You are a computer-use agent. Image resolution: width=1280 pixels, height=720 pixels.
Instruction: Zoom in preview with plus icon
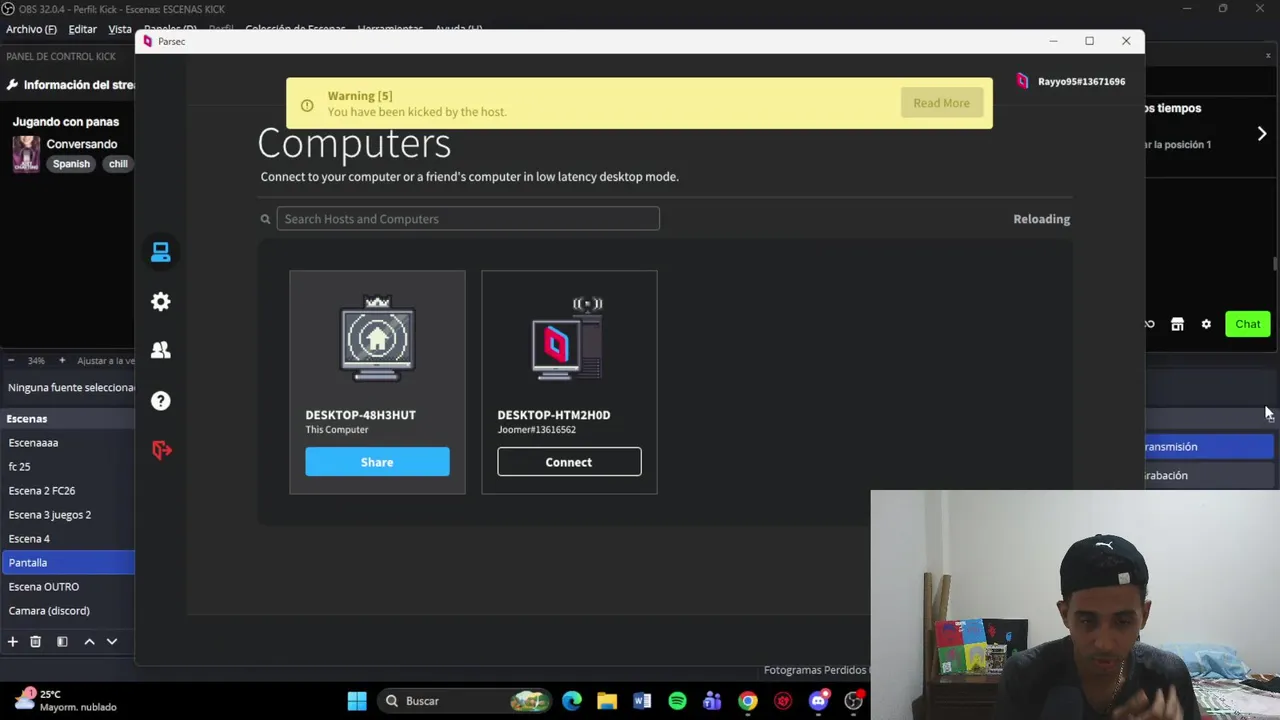coord(62,360)
